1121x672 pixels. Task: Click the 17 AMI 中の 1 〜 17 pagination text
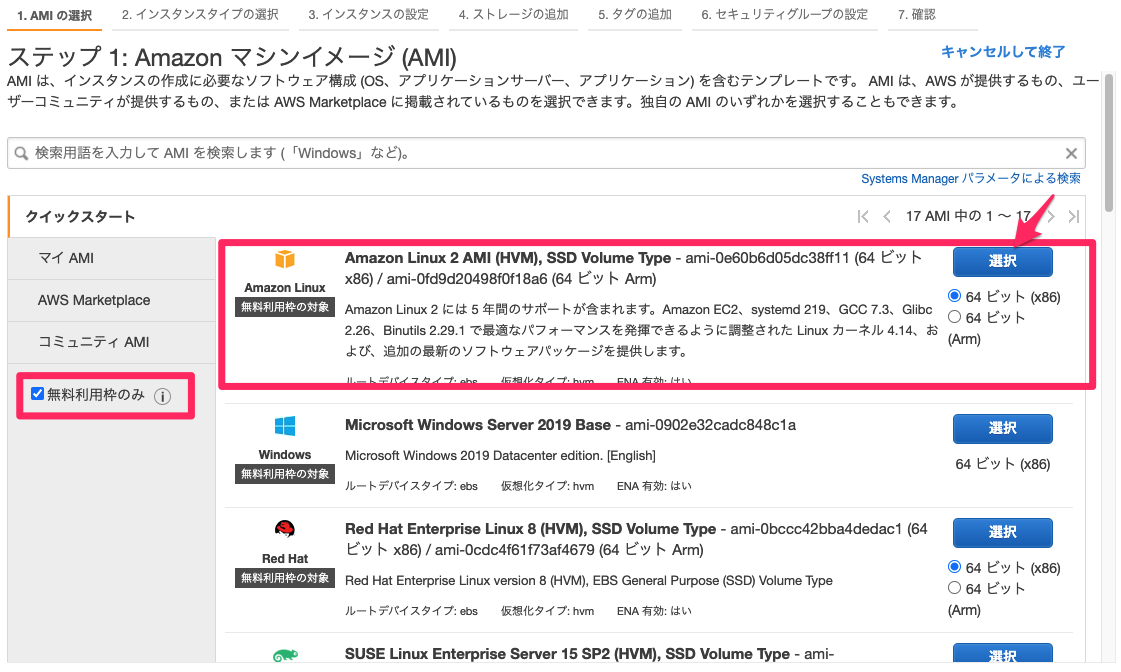(968, 217)
